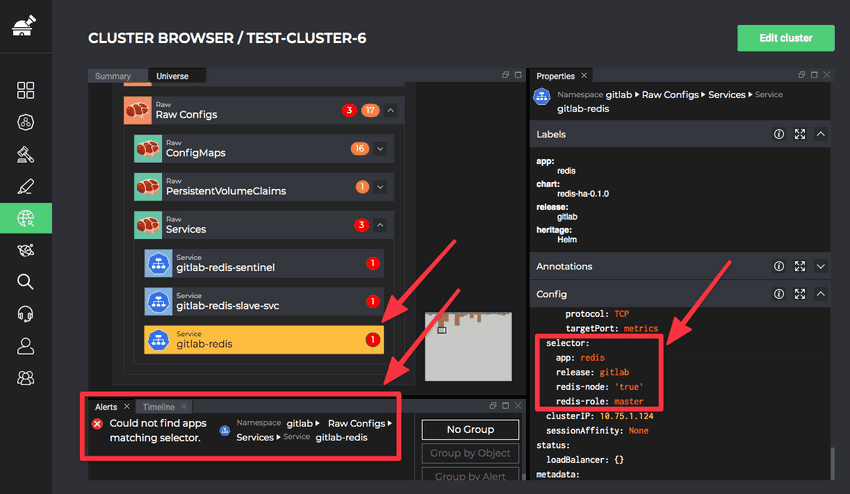The height and width of the screenshot is (494, 850).
Task: Open the search magnifier icon in sidebar
Action: (25, 281)
